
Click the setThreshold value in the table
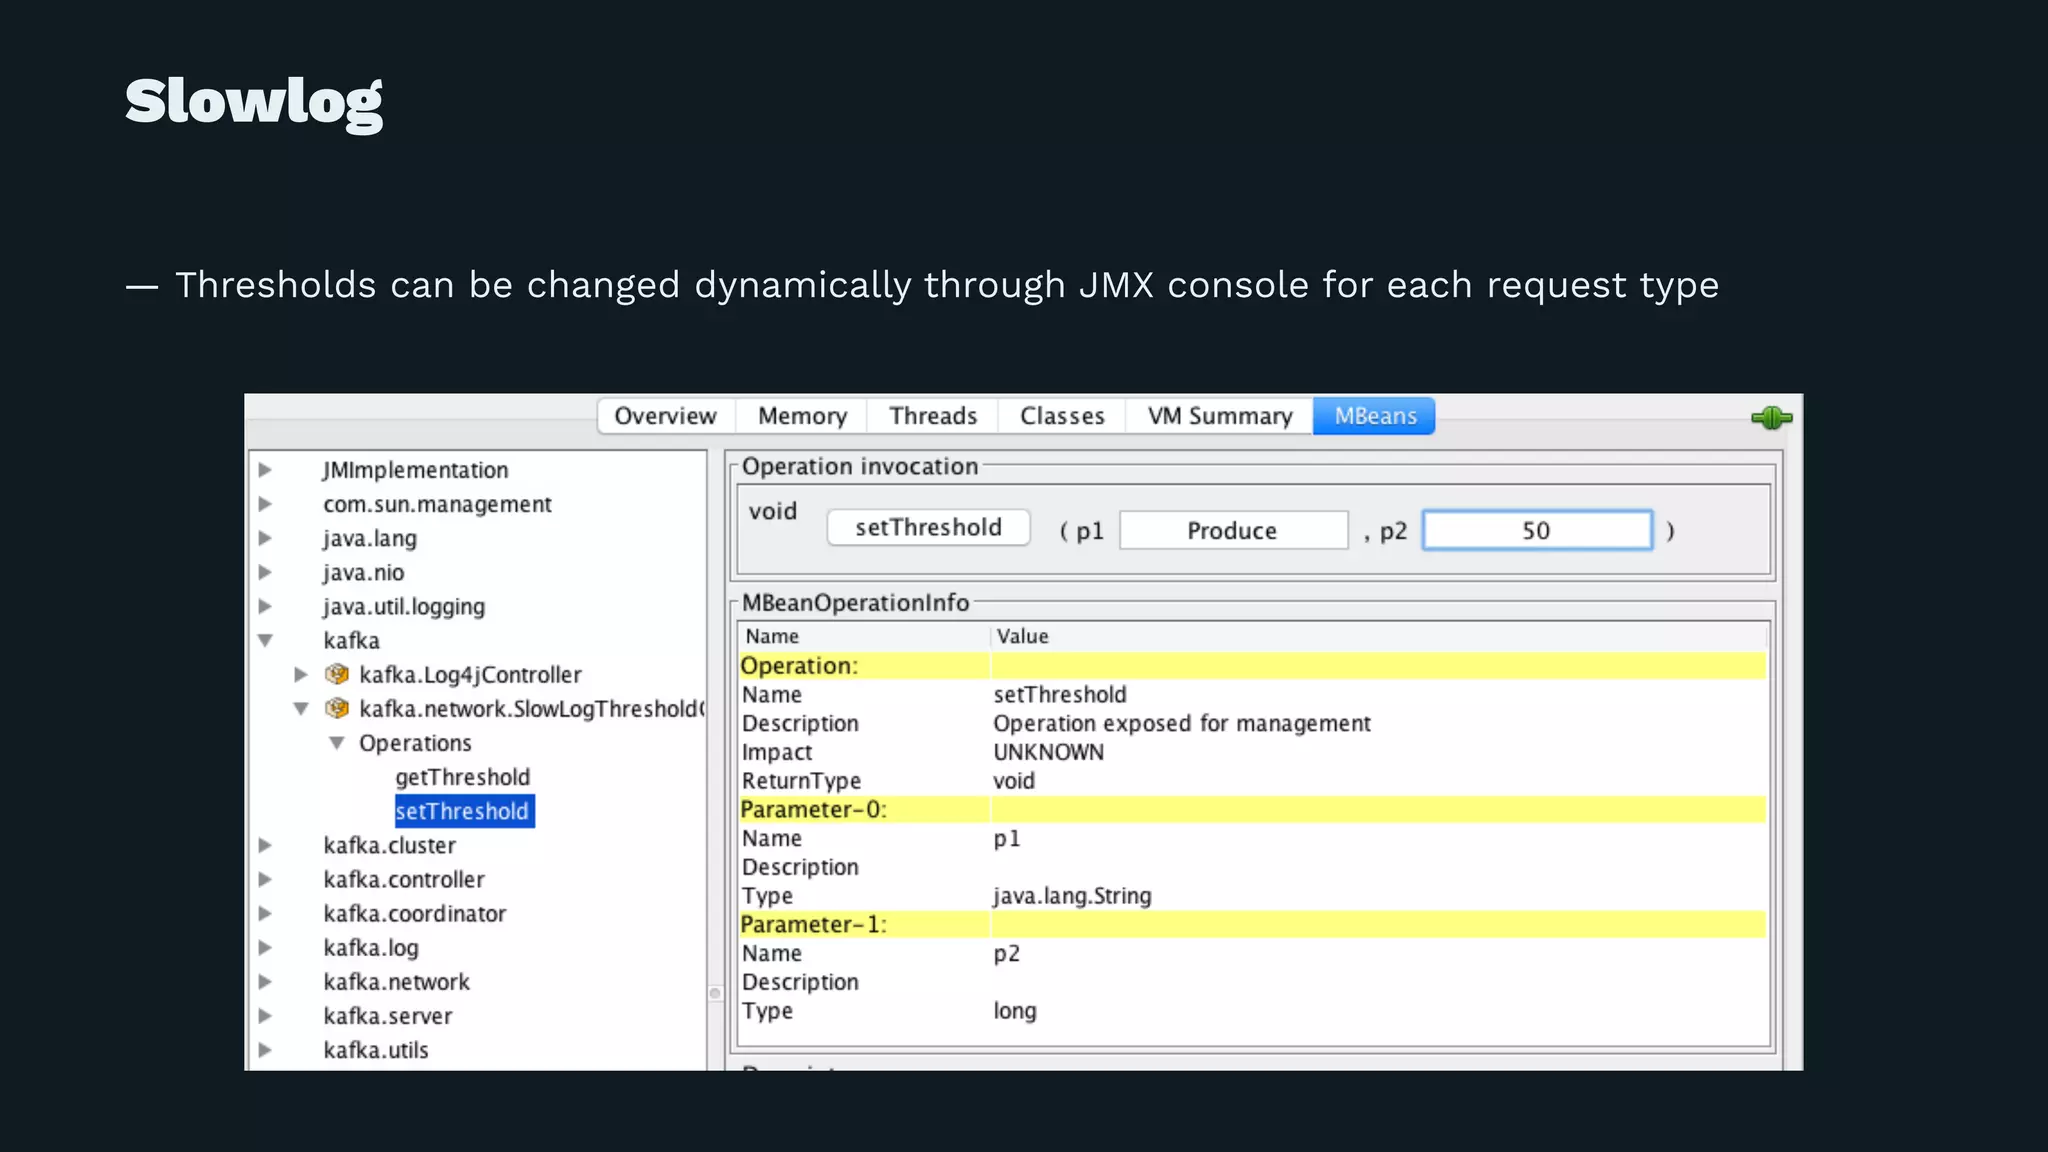[x=1059, y=694]
